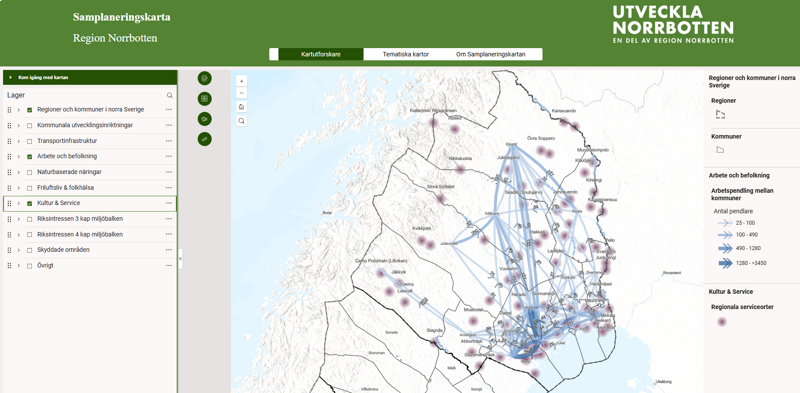Enable Friluftsliv & folkhälsa layer checkbox
Screen dimensions: 800x393
click(30, 188)
